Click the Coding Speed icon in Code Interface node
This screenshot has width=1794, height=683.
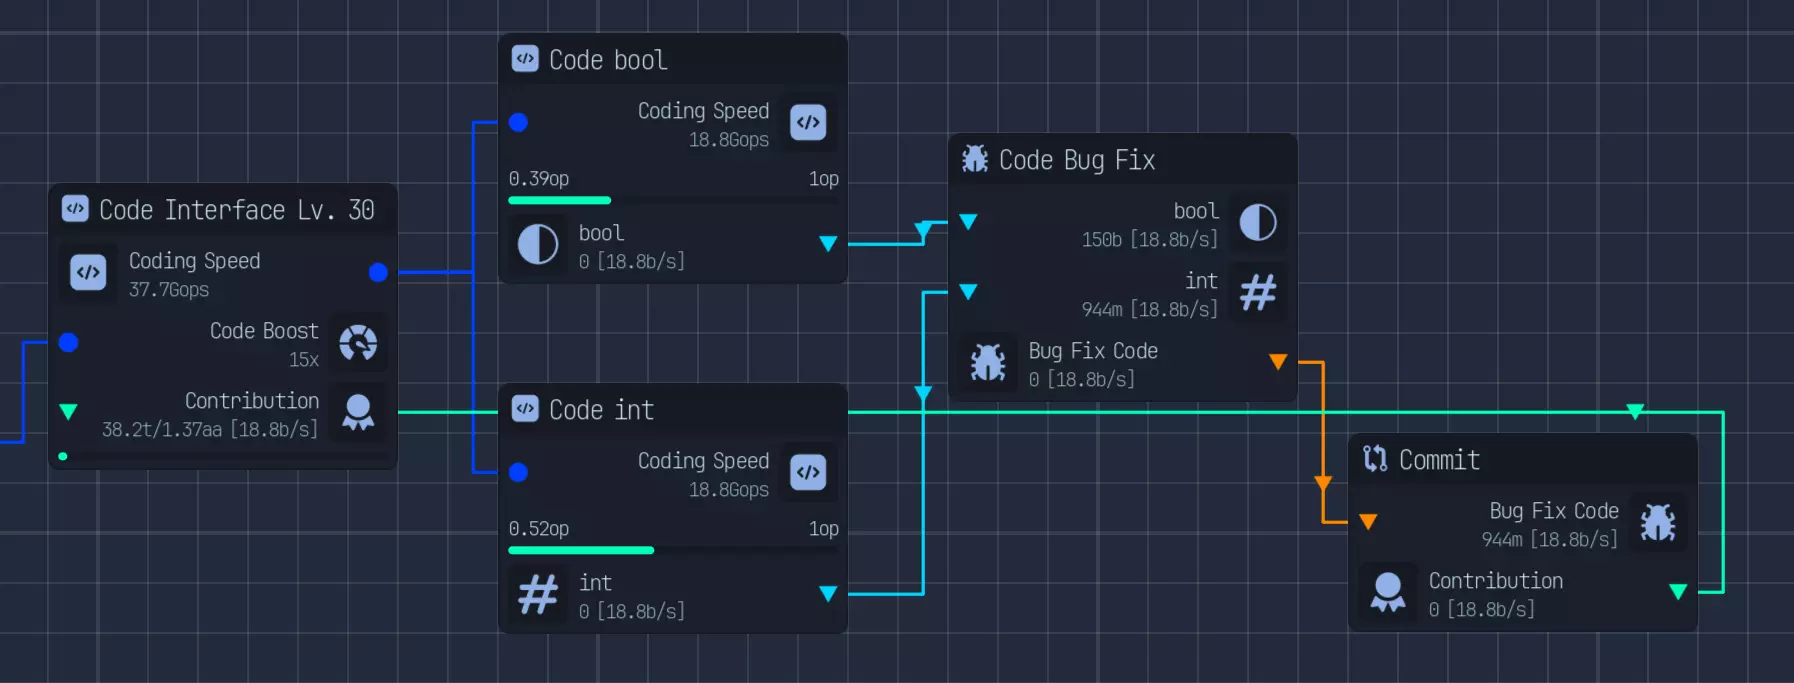(x=88, y=272)
